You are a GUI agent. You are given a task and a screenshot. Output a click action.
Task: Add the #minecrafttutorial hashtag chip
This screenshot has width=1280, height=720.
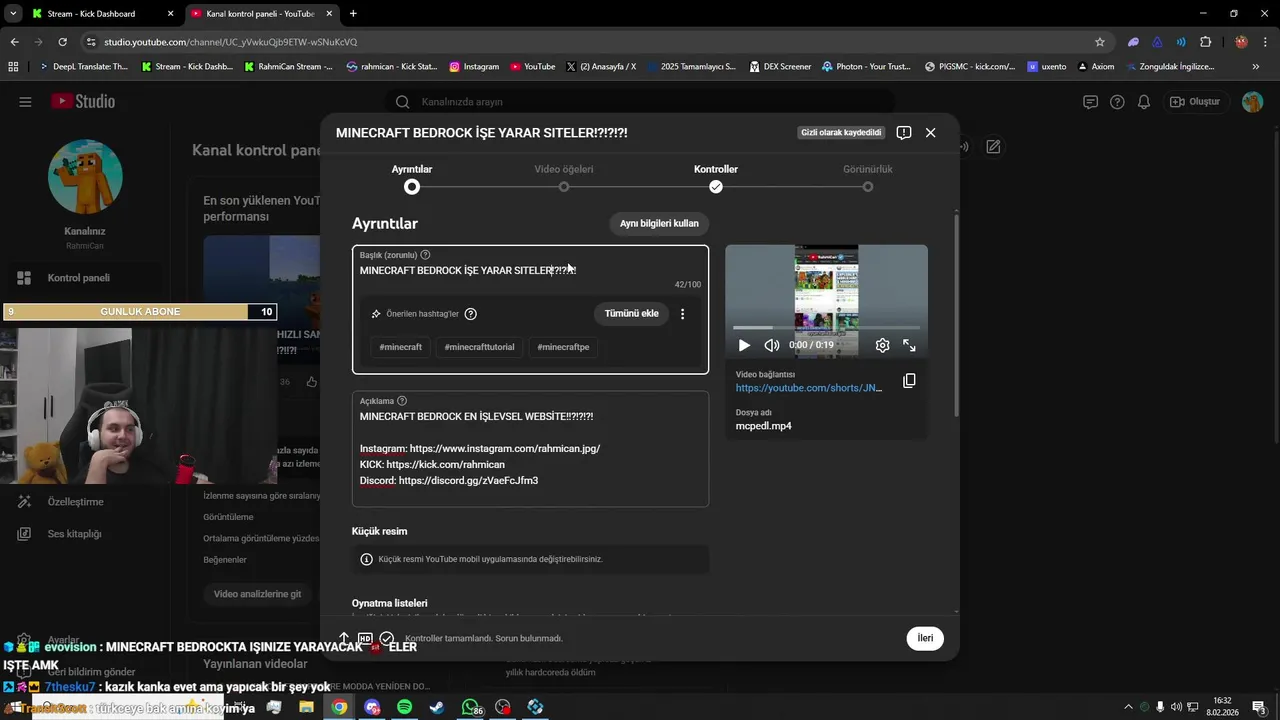point(480,347)
